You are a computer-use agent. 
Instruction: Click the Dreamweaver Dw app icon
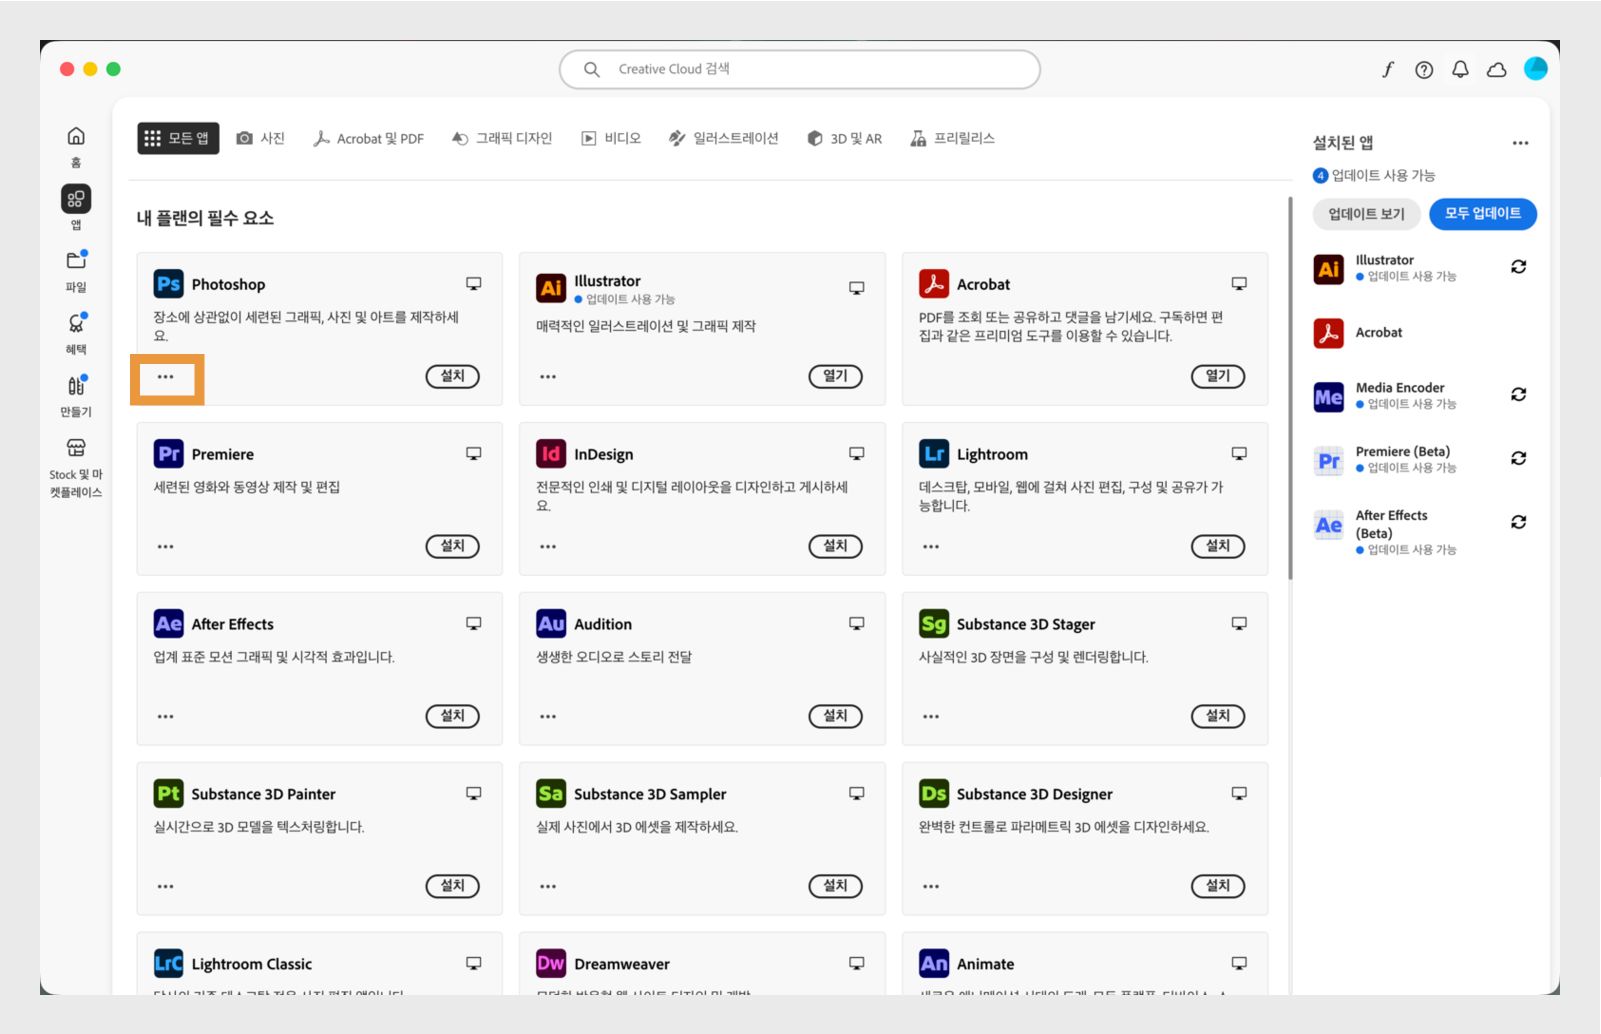pos(551,964)
